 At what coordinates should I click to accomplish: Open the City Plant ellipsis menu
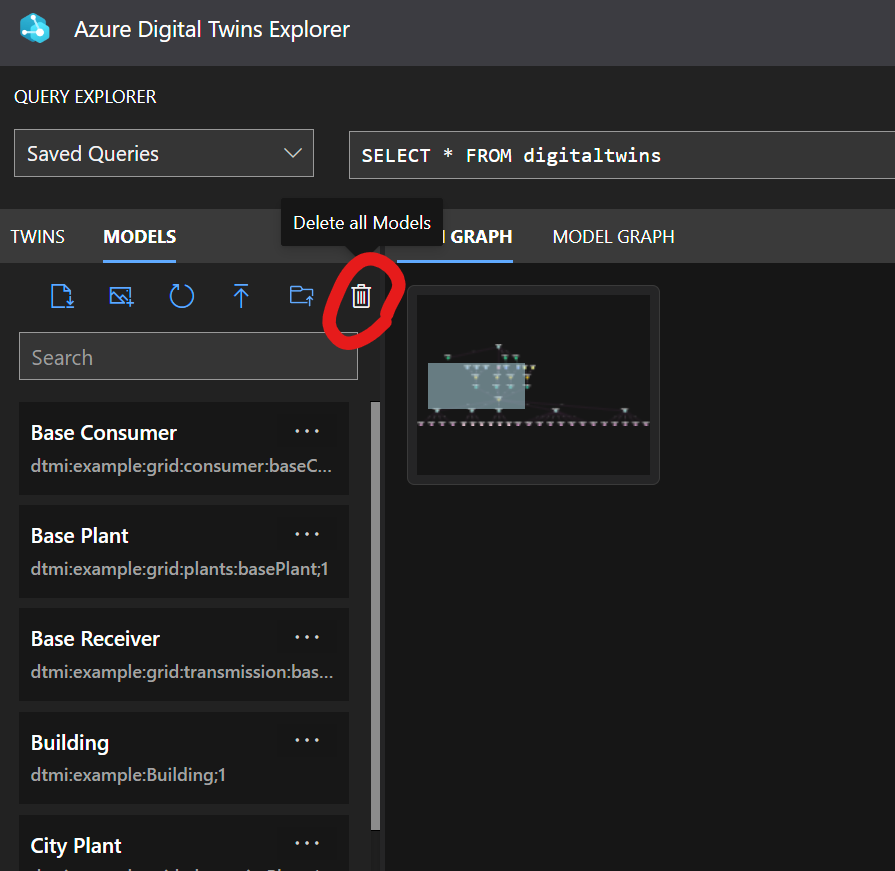point(307,843)
